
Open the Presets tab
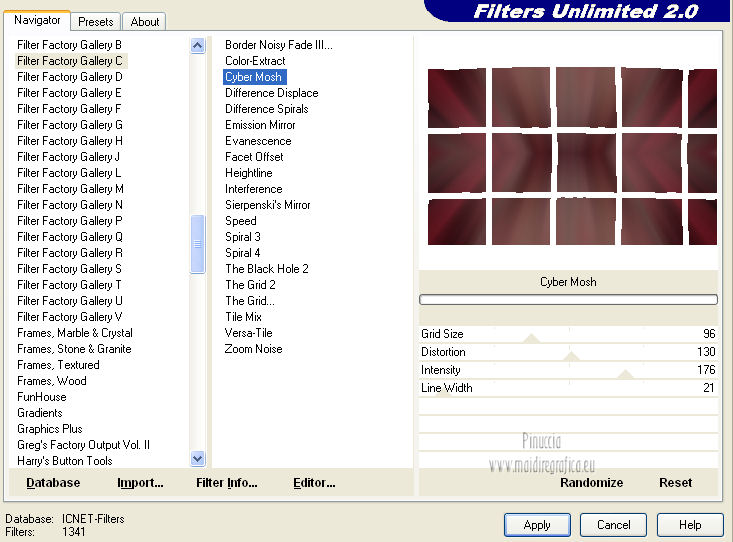(x=95, y=22)
